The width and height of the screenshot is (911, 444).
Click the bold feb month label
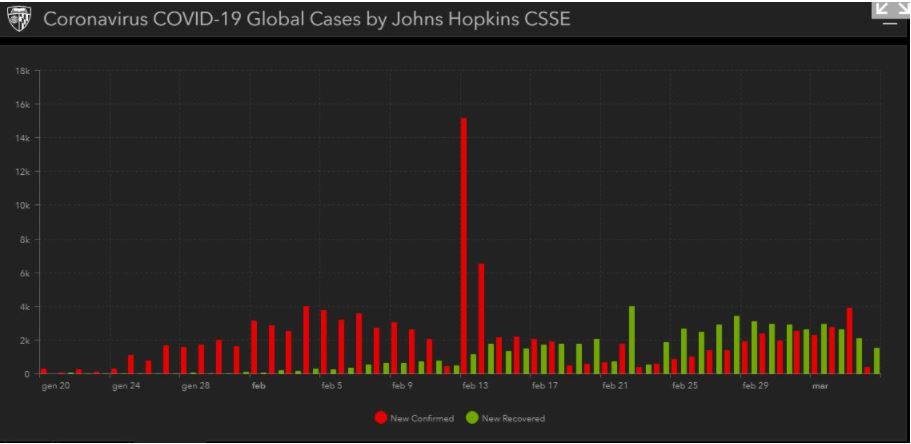(259, 385)
